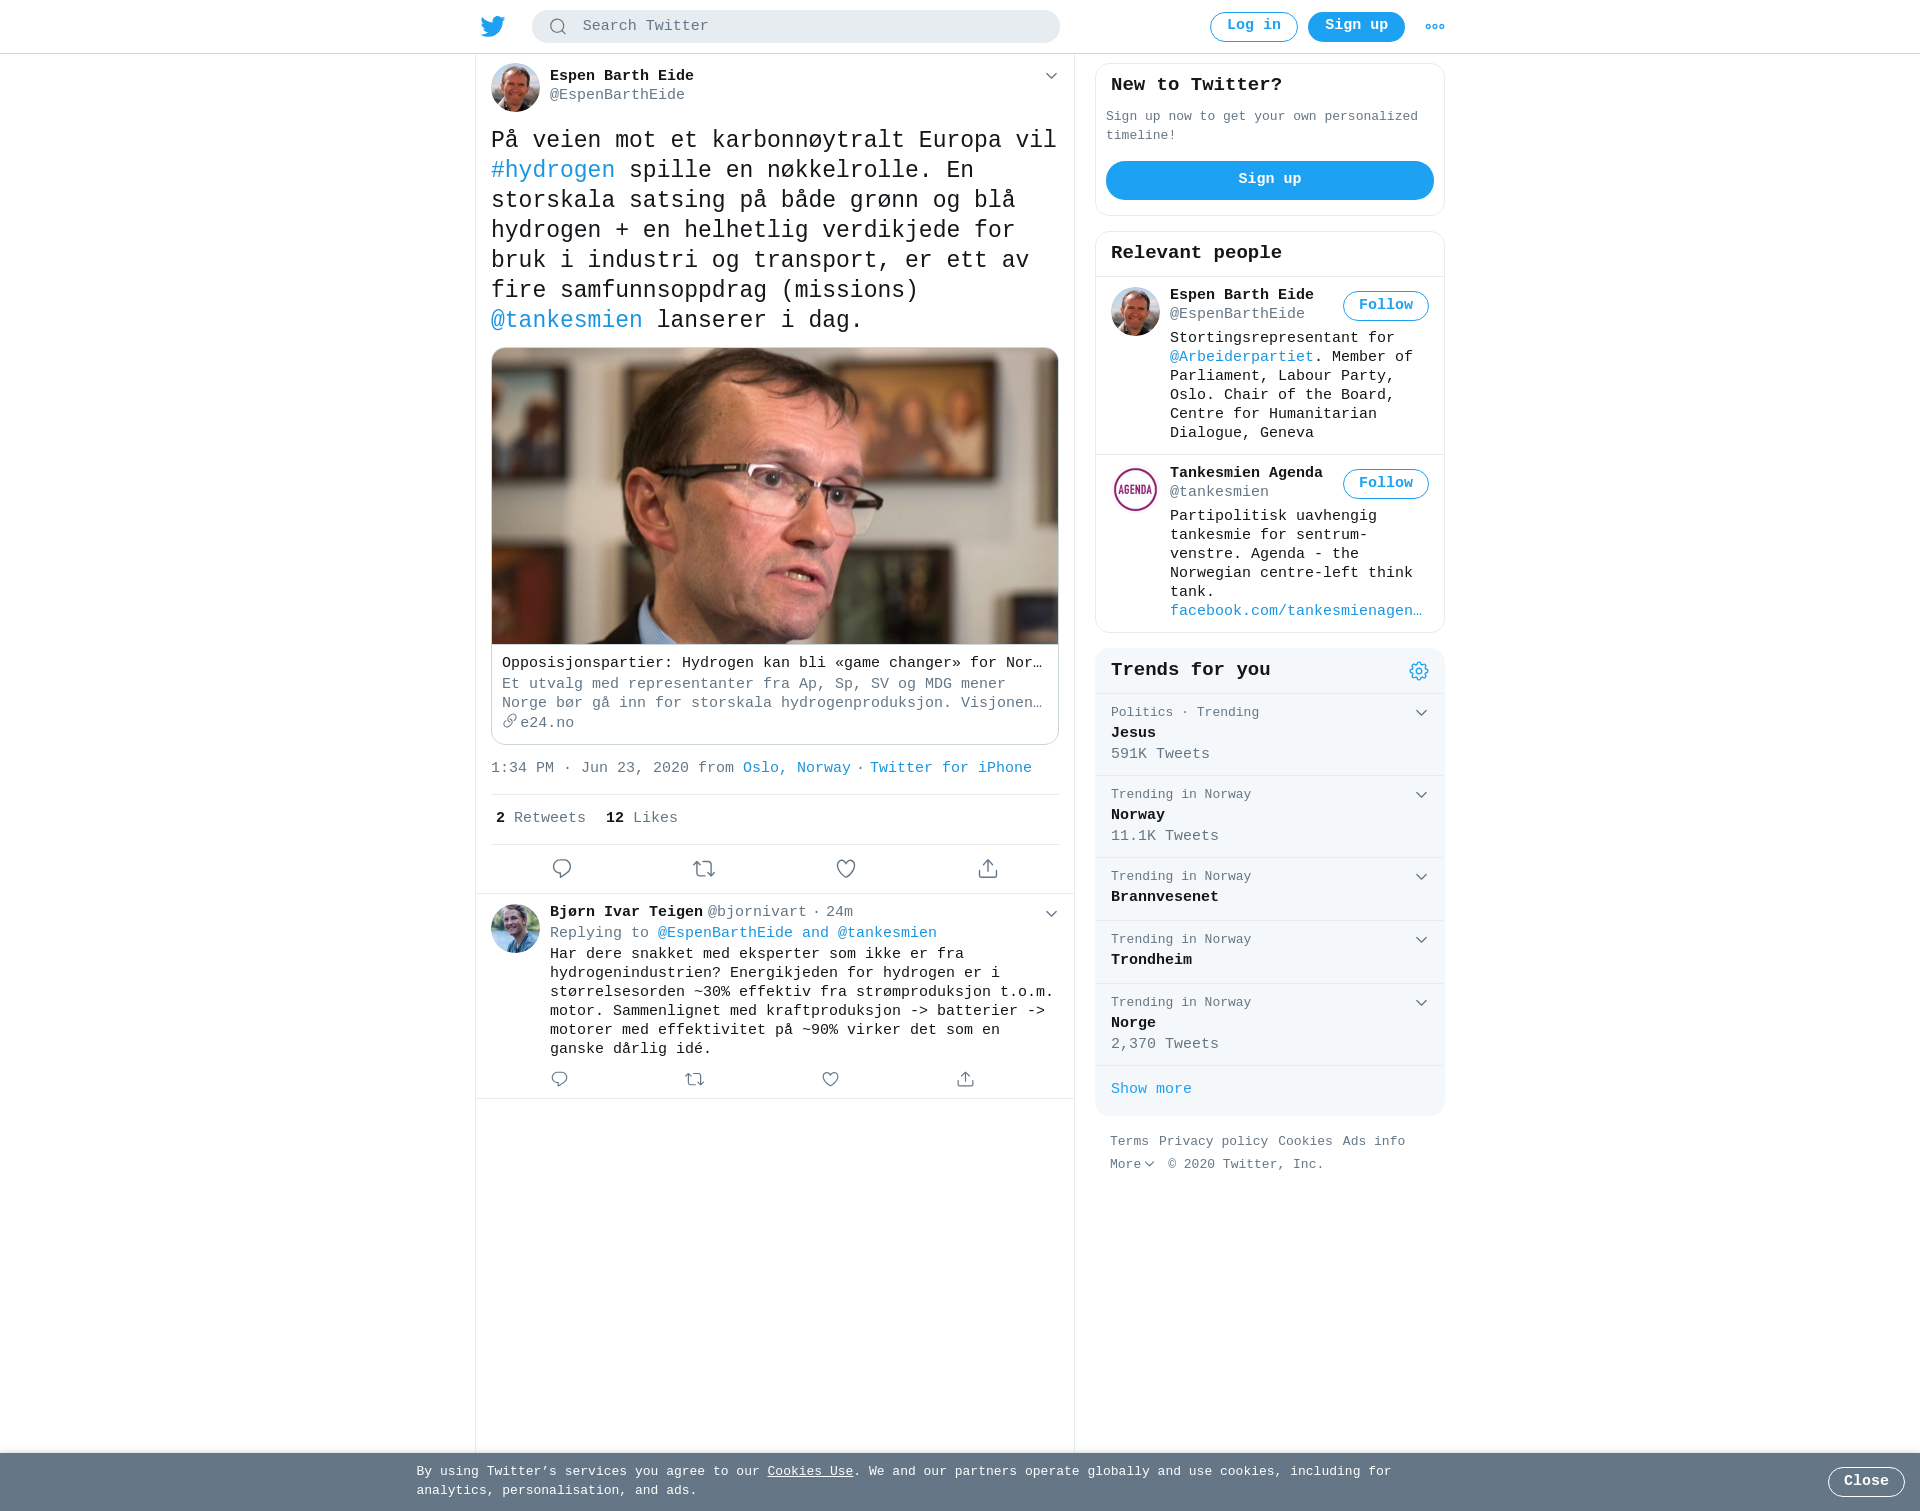Click the Log in button
The width and height of the screenshot is (1920, 1511).
tap(1254, 27)
